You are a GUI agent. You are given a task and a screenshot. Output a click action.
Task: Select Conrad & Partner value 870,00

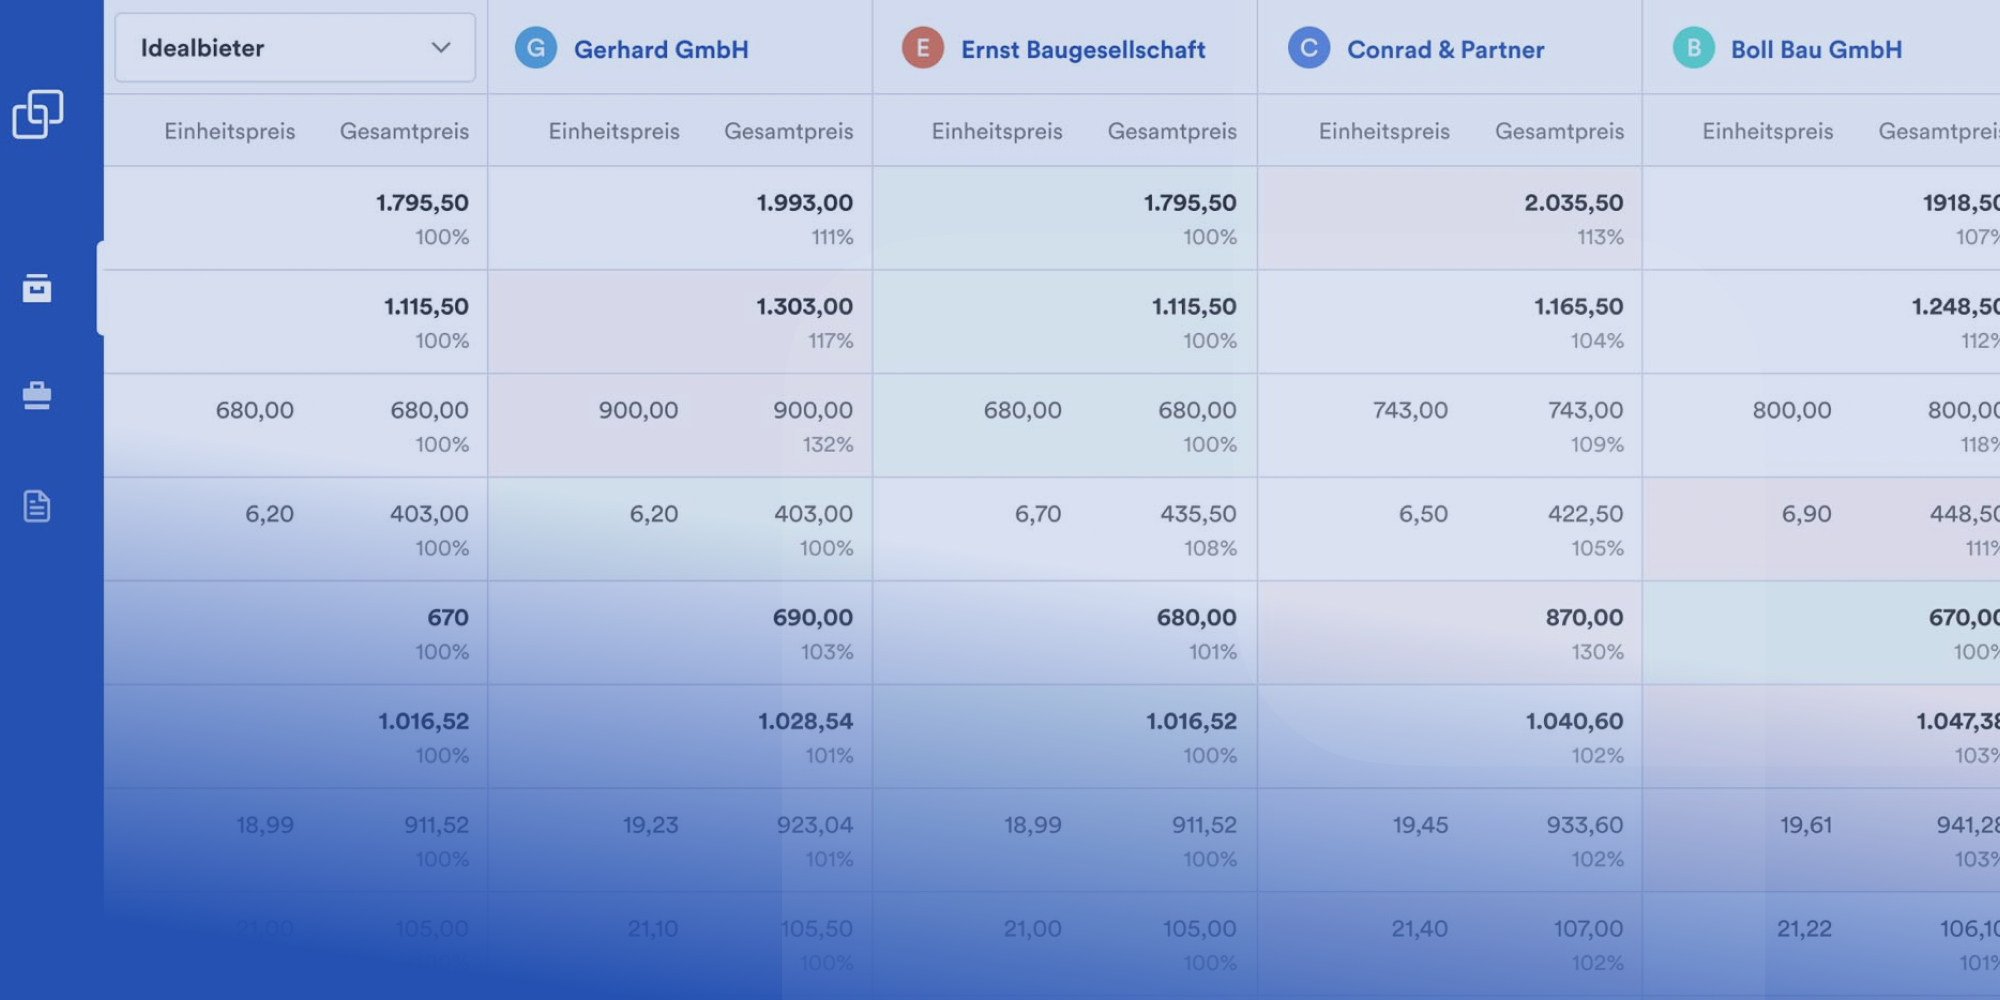1584,618
